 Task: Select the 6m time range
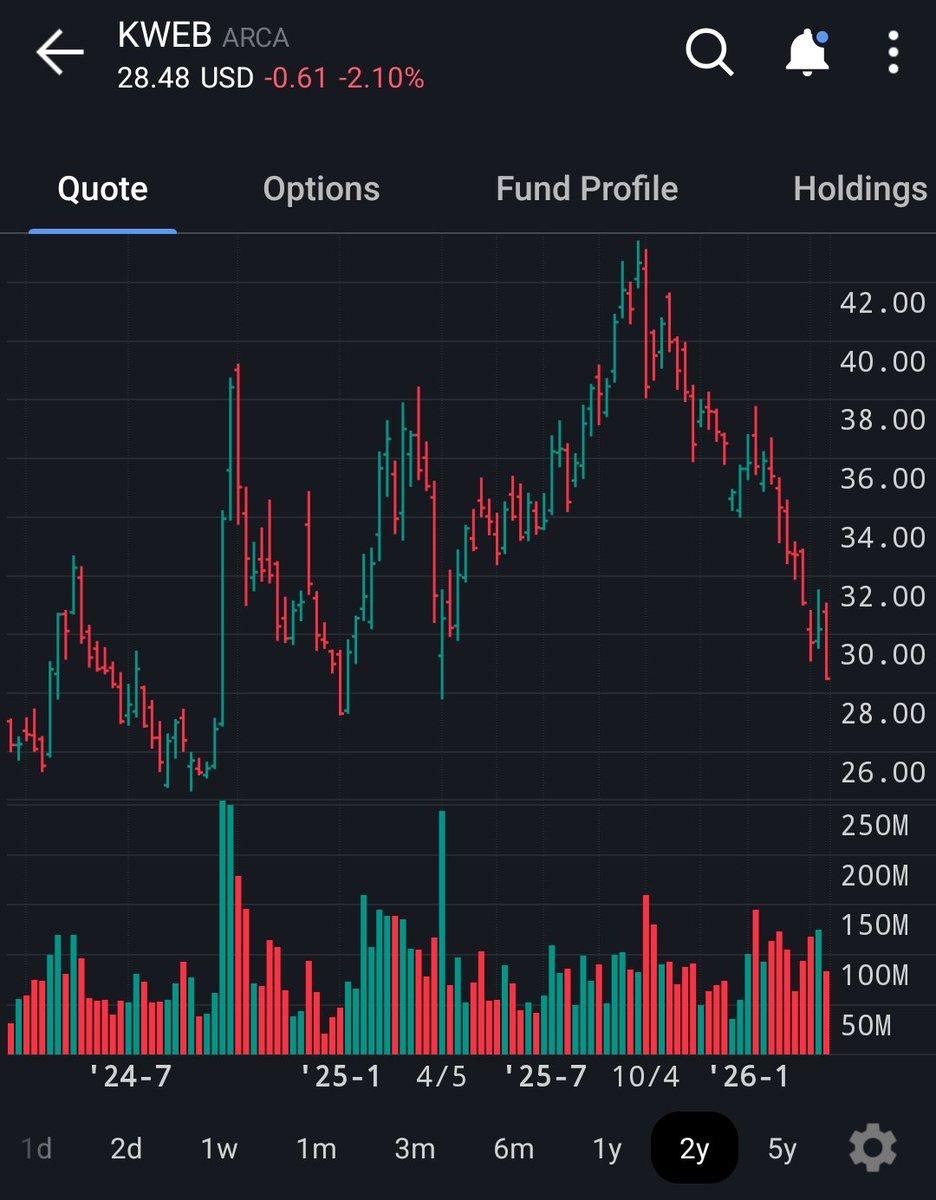(513, 1149)
